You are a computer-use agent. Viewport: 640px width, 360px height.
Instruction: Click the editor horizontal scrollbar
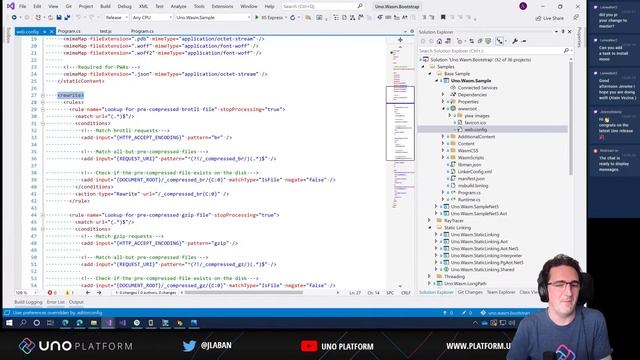click(x=243, y=292)
